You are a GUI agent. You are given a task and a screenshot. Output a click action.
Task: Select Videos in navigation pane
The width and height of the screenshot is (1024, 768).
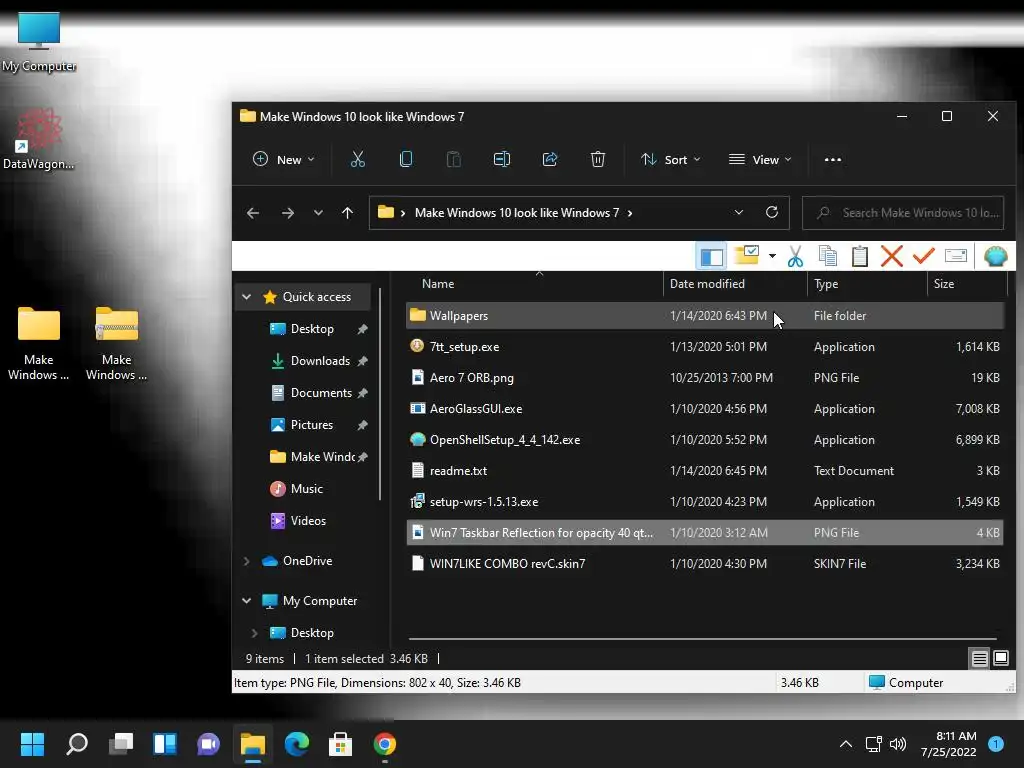(308, 521)
